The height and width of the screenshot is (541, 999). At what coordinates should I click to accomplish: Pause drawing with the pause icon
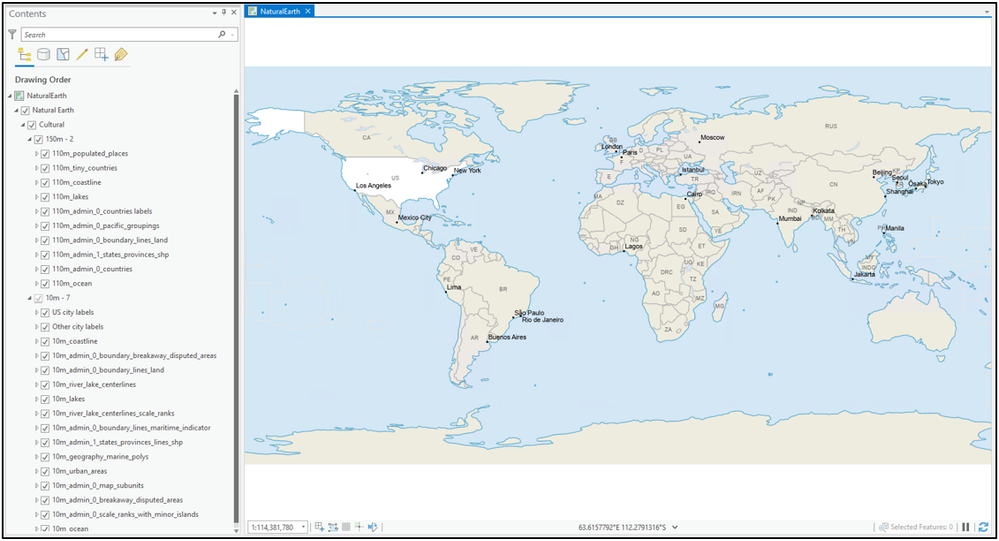(966, 527)
